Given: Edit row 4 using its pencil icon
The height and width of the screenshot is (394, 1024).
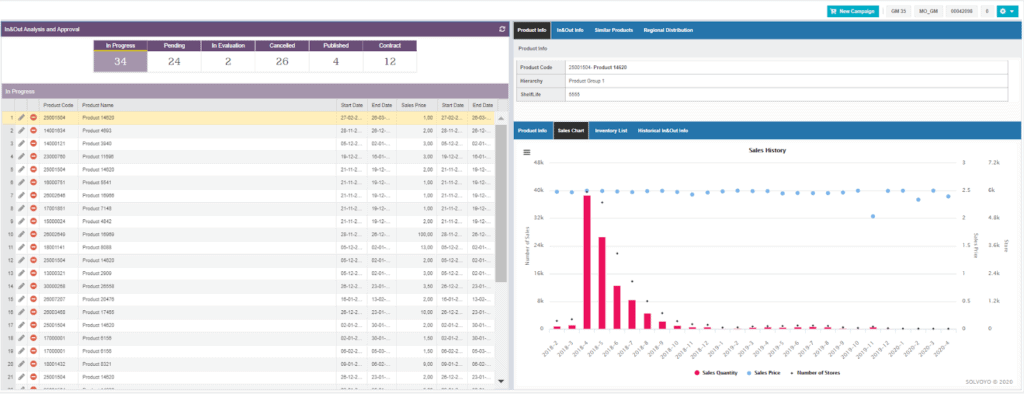Looking at the screenshot, I should [22, 156].
